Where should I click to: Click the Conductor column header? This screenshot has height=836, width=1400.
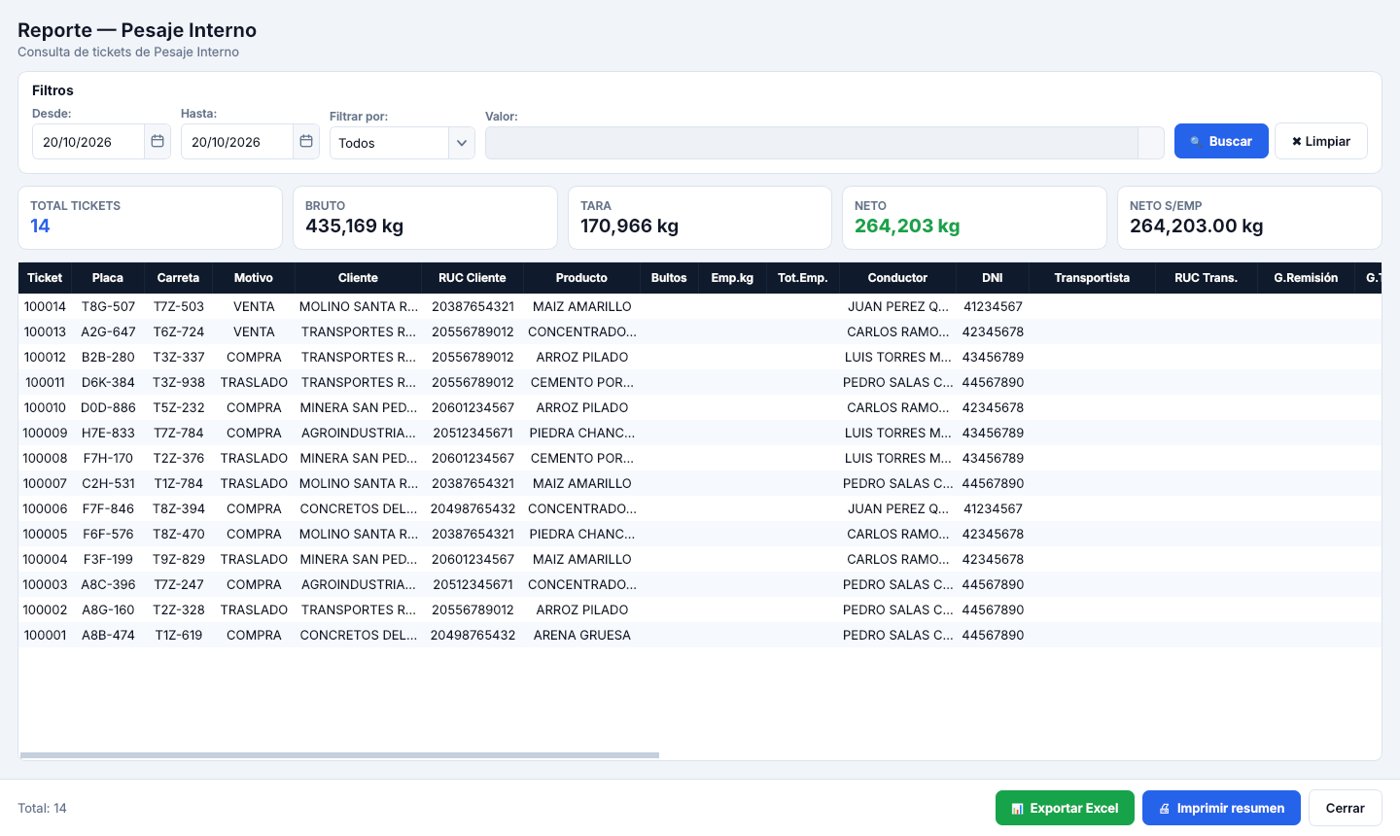898,278
